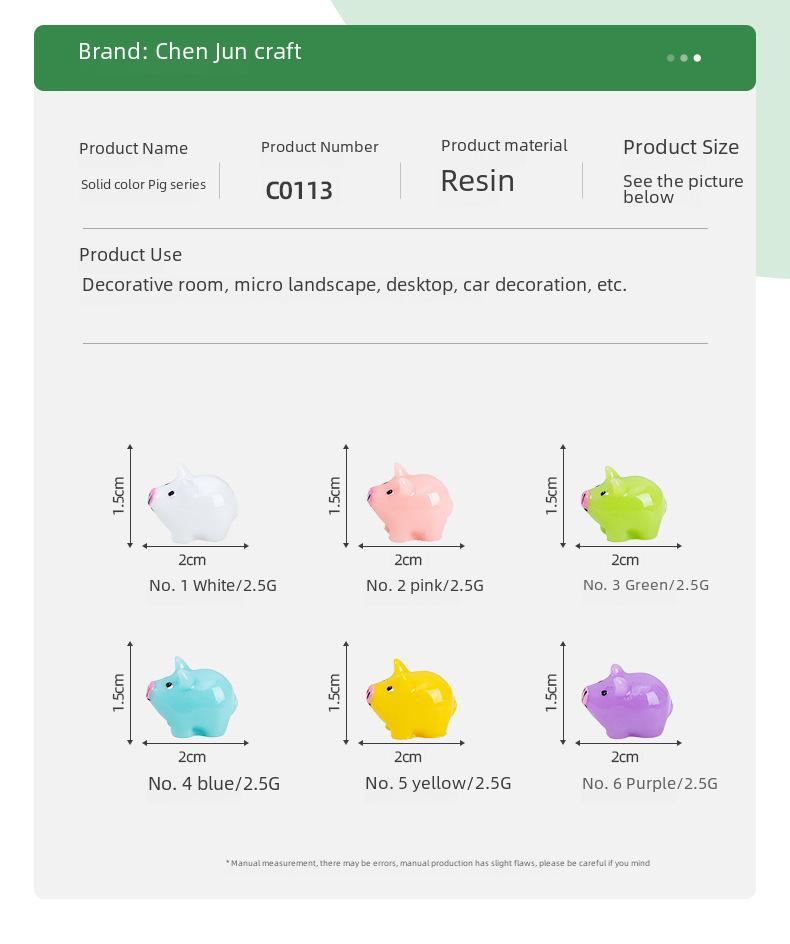Select the No. 4 blue/2.5G label

tap(214, 783)
